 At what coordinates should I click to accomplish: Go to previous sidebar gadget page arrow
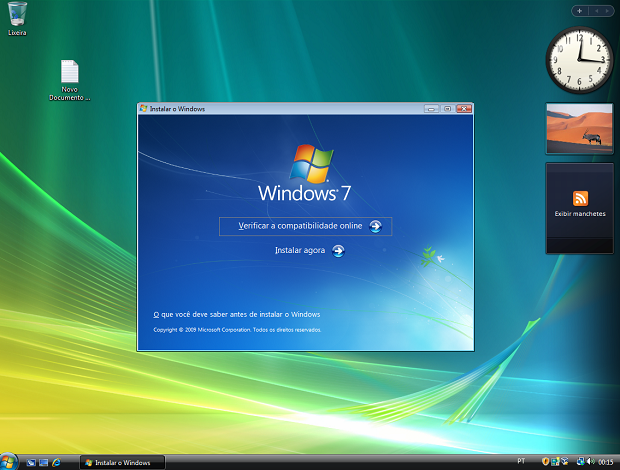click(x=596, y=11)
